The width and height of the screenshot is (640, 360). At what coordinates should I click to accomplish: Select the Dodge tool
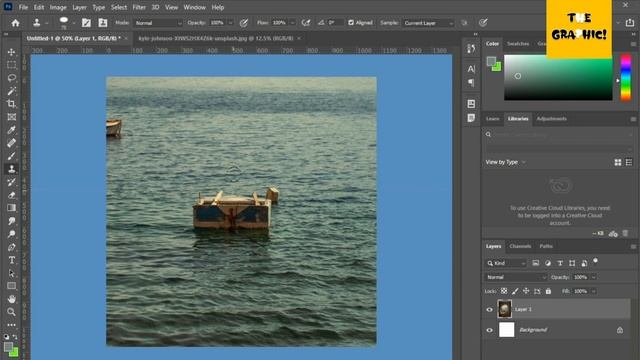pyautogui.click(x=11, y=234)
